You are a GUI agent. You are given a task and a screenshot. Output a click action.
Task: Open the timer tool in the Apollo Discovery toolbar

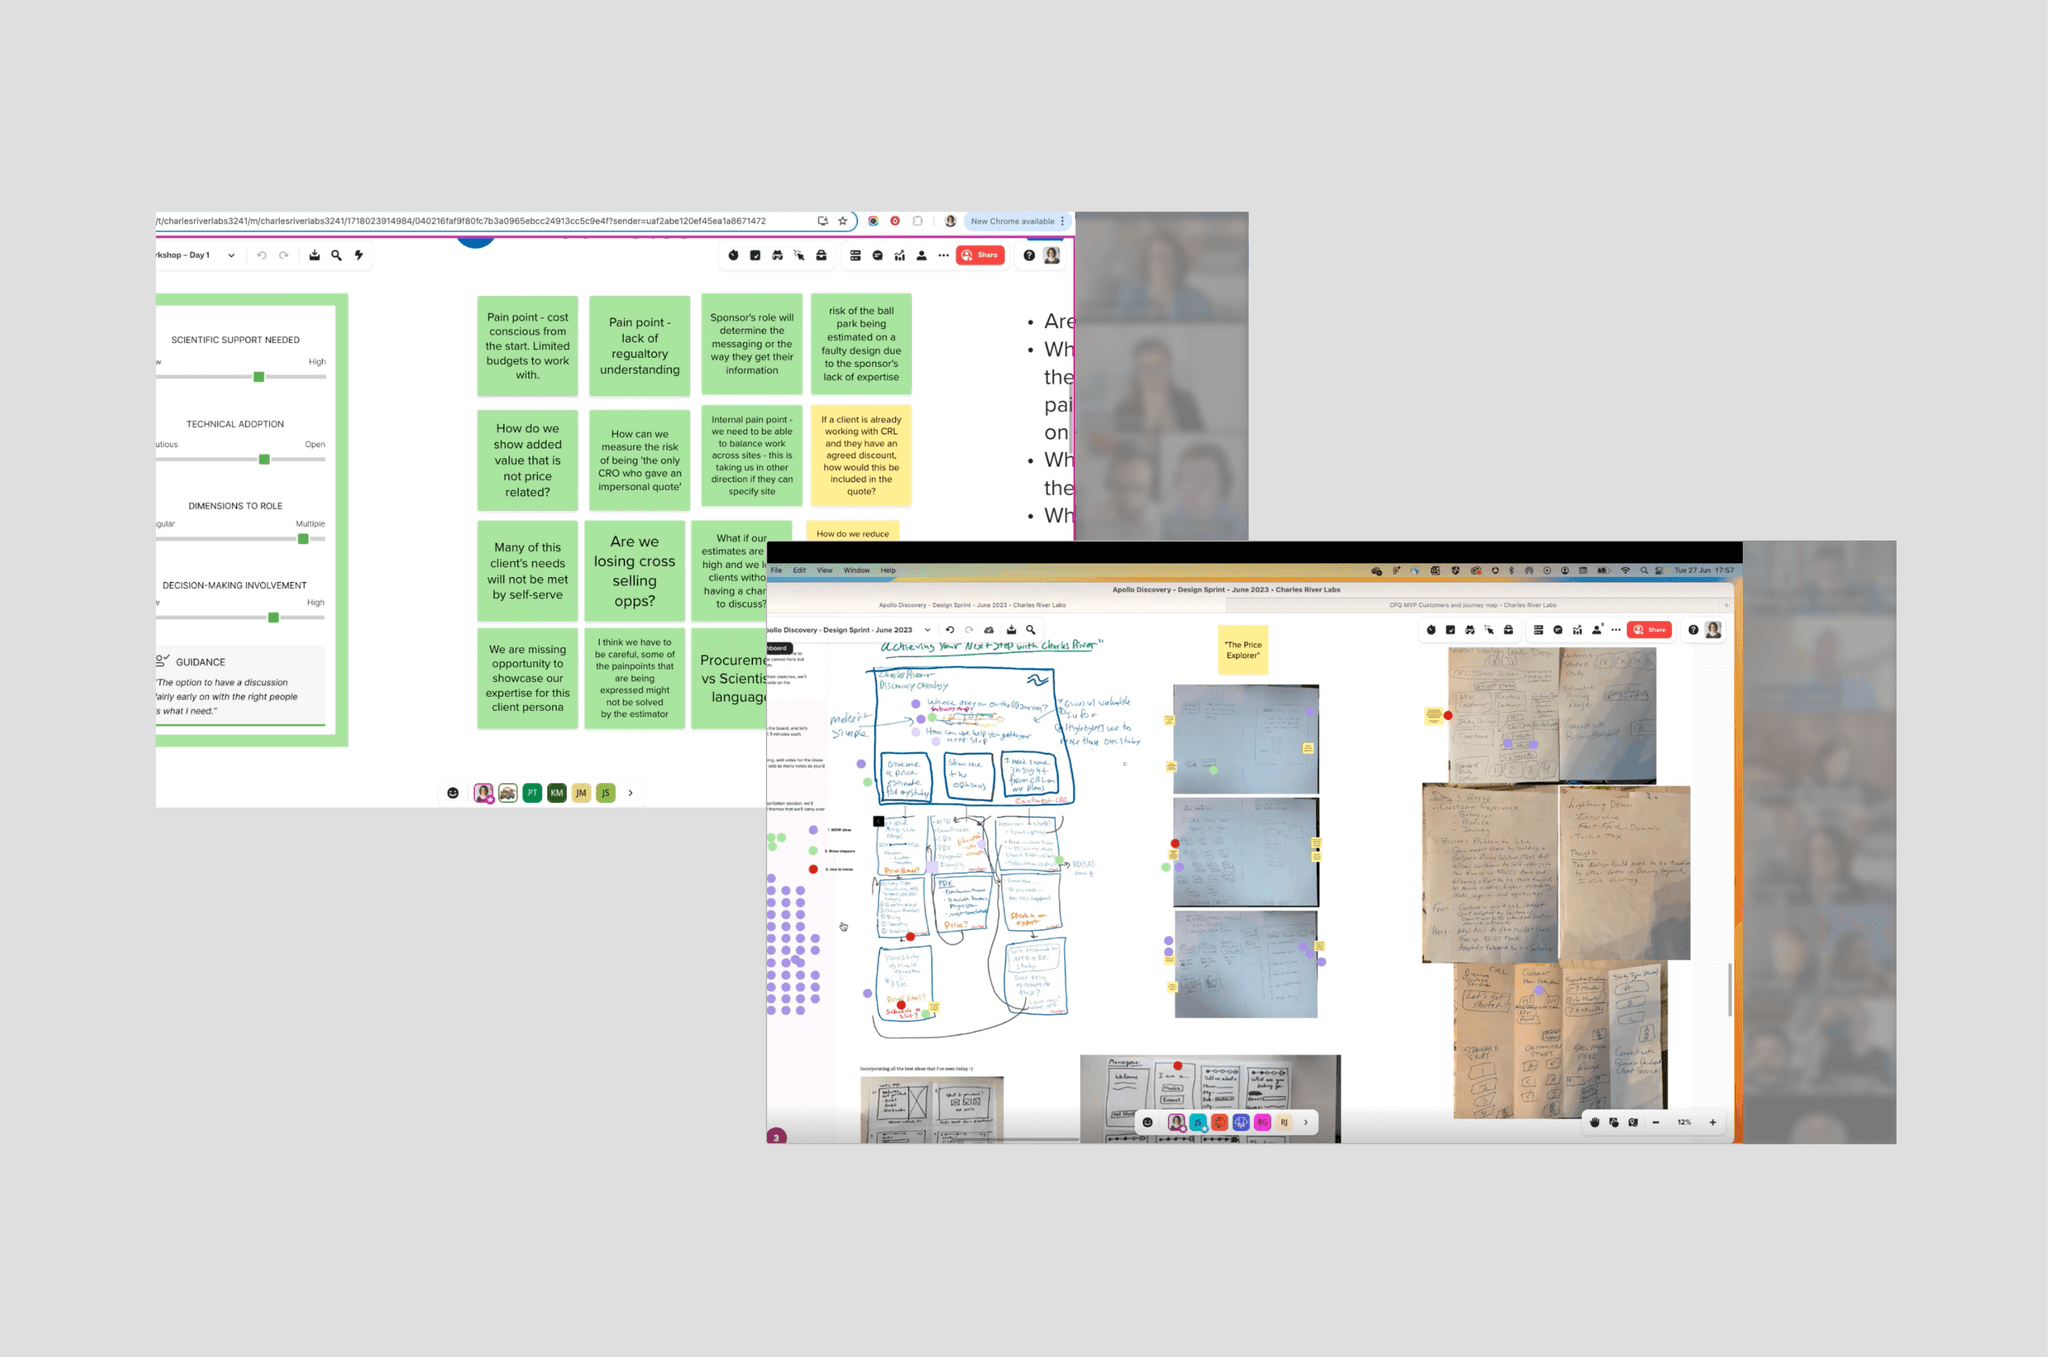click(x=1431, y=630)
